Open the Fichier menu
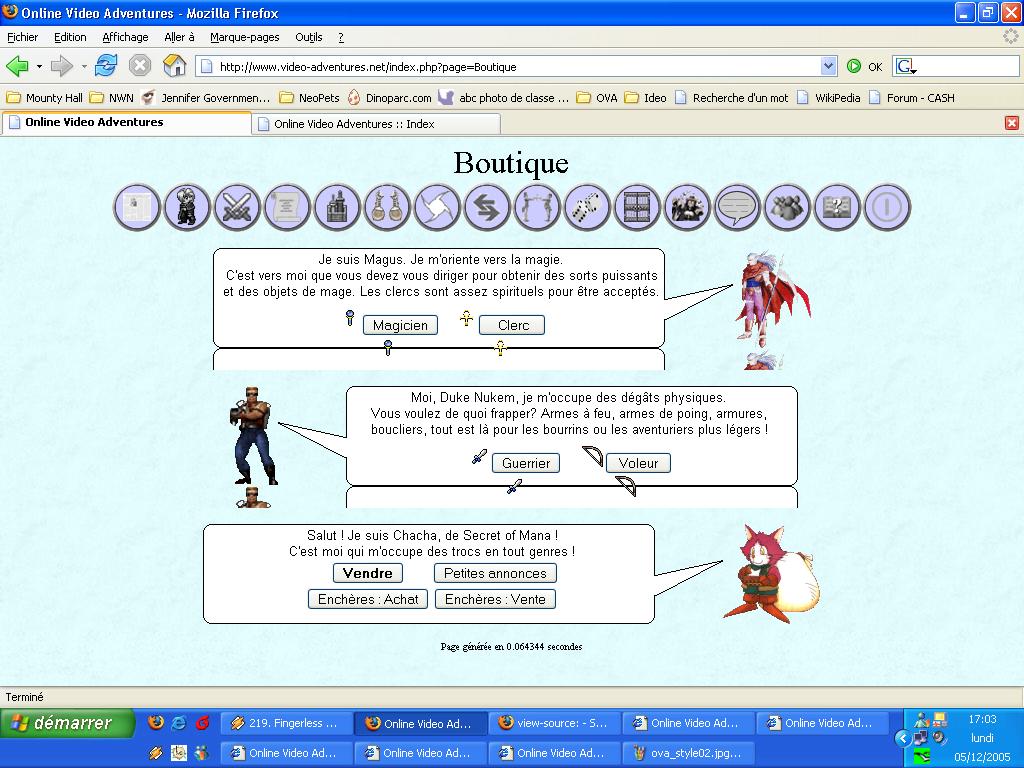 click(x=22, y=37)
